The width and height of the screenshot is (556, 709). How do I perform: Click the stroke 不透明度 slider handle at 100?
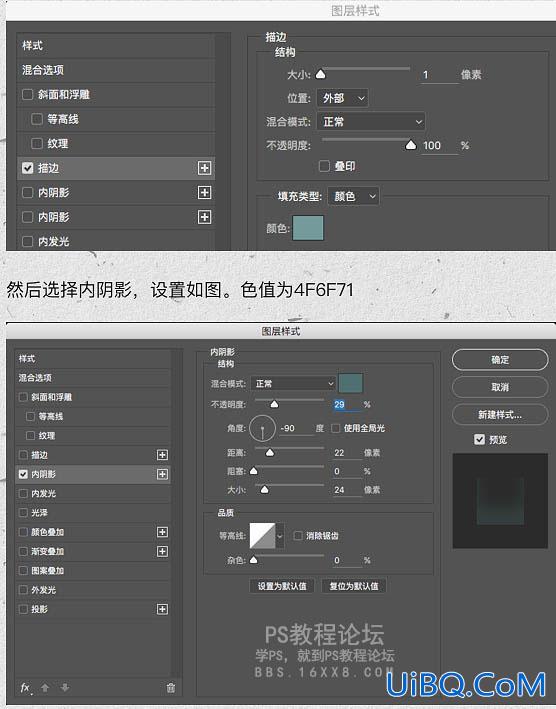pos(410,145)
